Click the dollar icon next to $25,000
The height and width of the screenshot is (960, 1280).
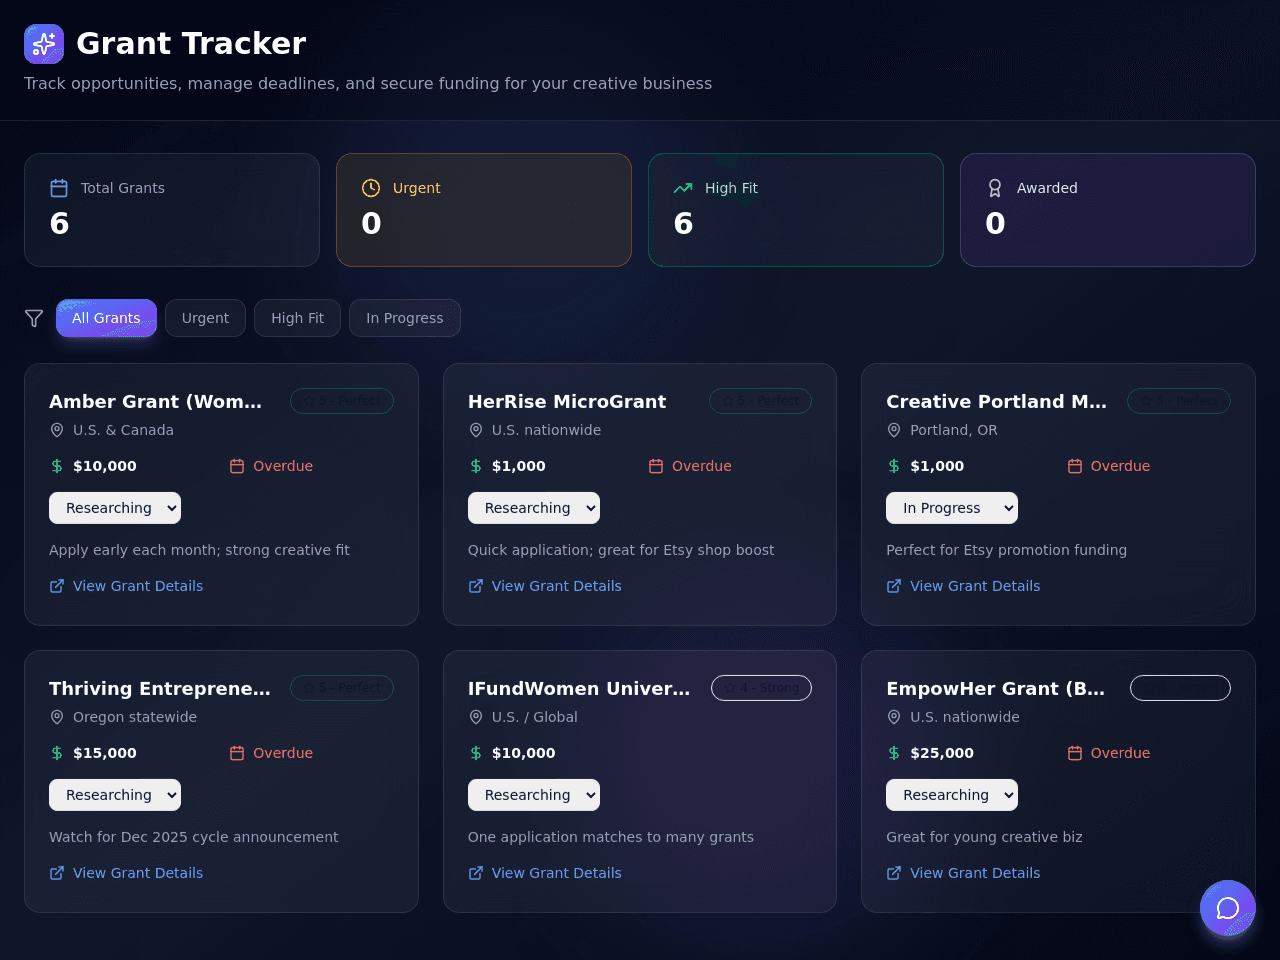[x=894, y=753]
